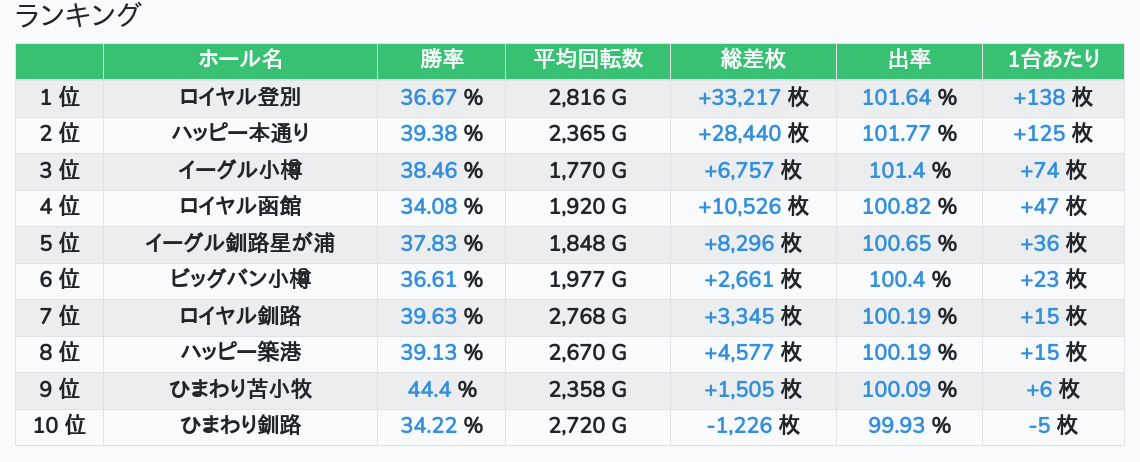Screen dimensions: 1140x462
Task: Click the 出率 column header
Action: pyautogui.click(x=909, y=60)
